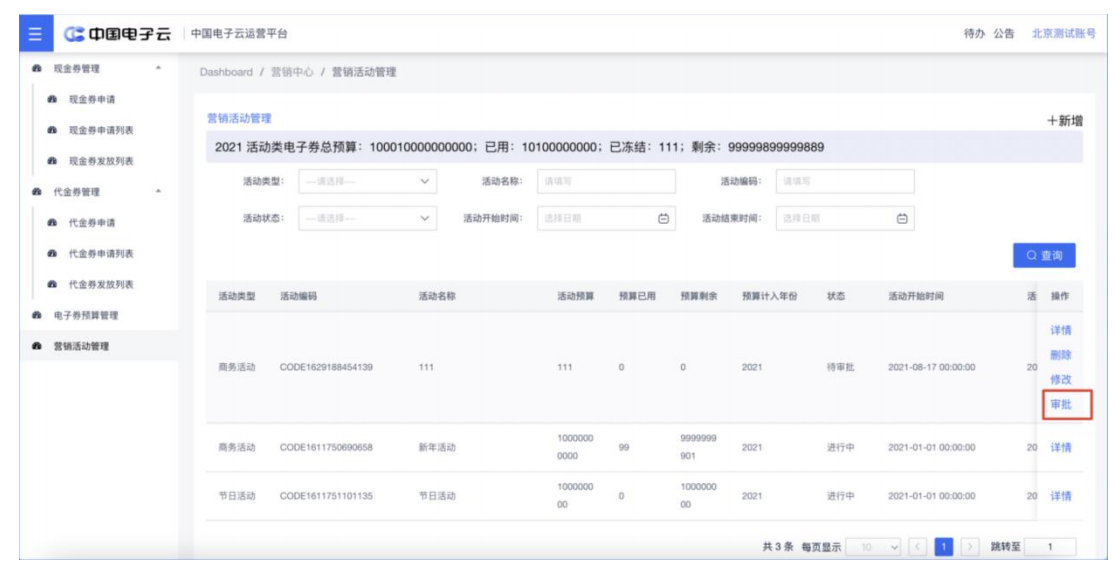Image resolution: width=1118 pixels, height=579 pixels.
Task: Click the 活动预算 column header
Action: tap(575, 296)
